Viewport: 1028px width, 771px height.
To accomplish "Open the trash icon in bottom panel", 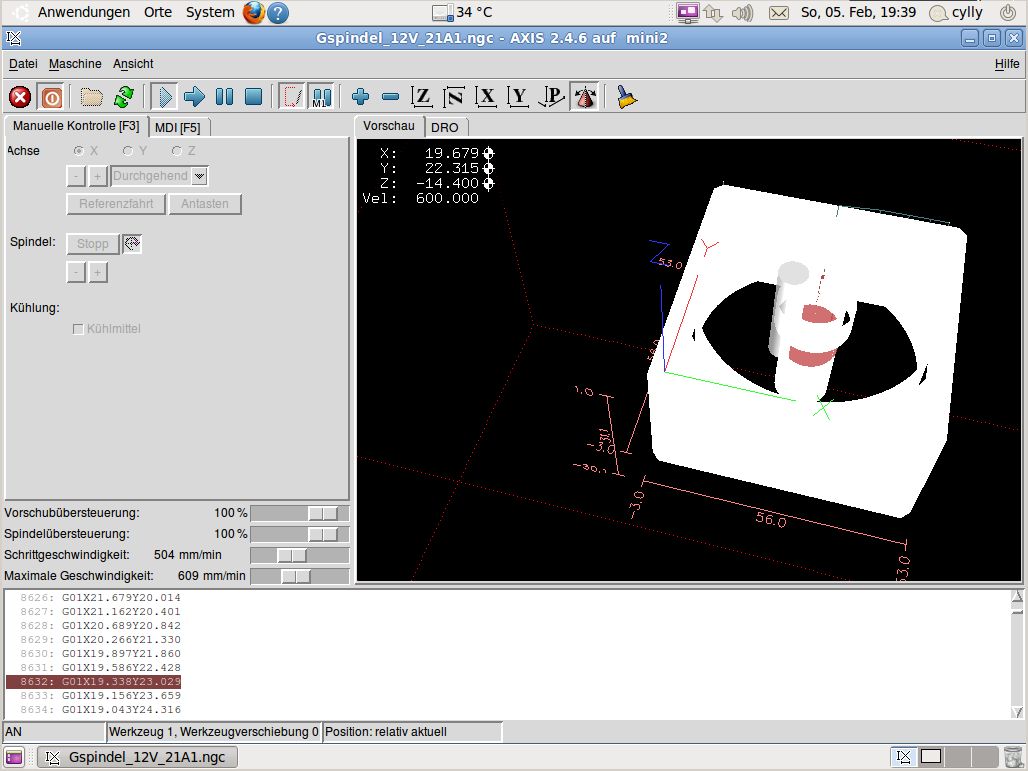I will tap(1013, 757).
